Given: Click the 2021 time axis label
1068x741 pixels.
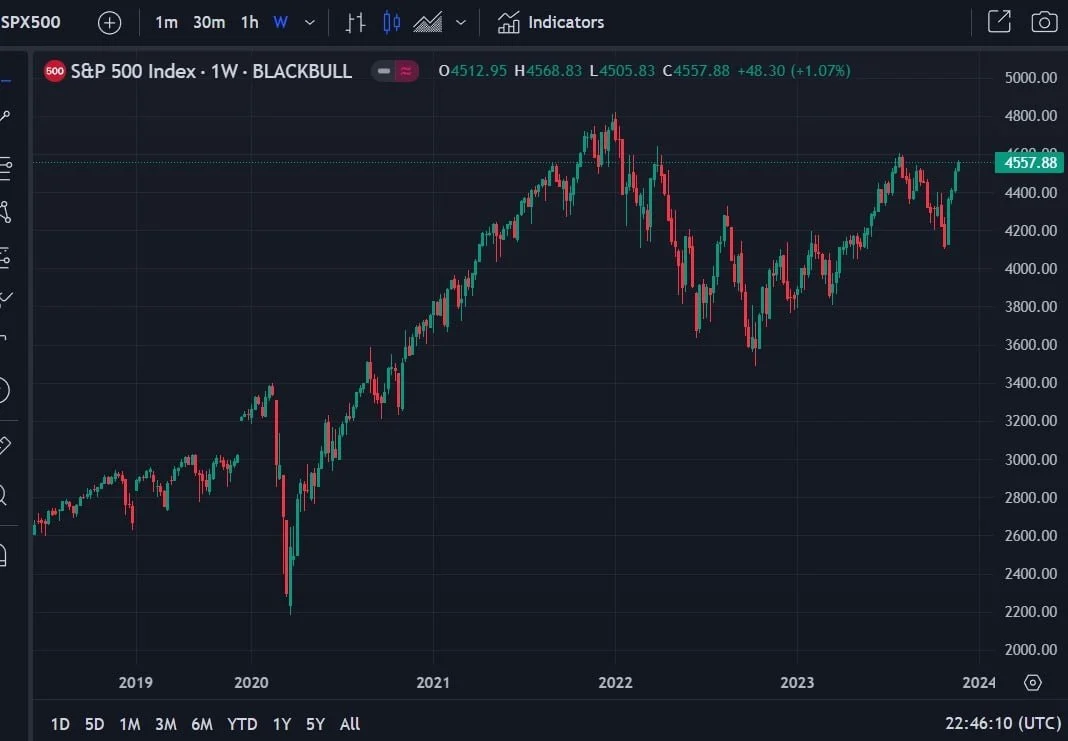Looking at the screenshot, I should coord(433,682).
